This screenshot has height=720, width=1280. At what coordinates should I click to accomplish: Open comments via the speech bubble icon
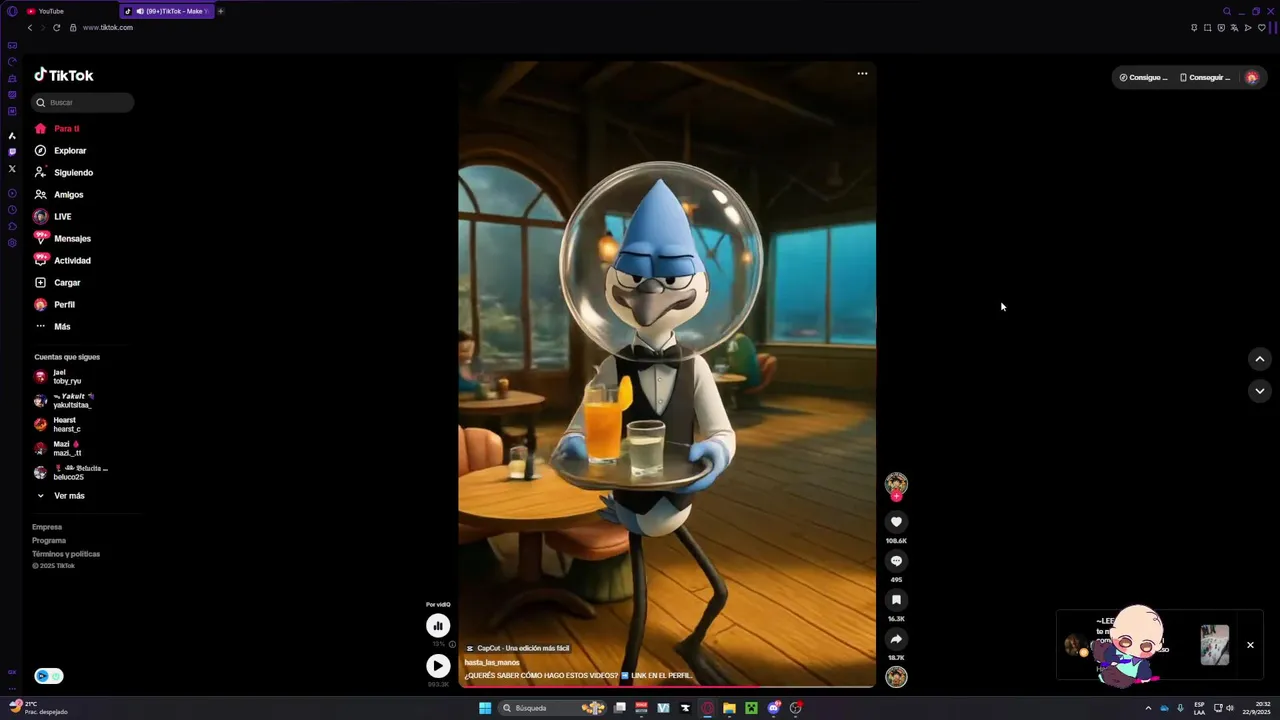click(896, 561)
